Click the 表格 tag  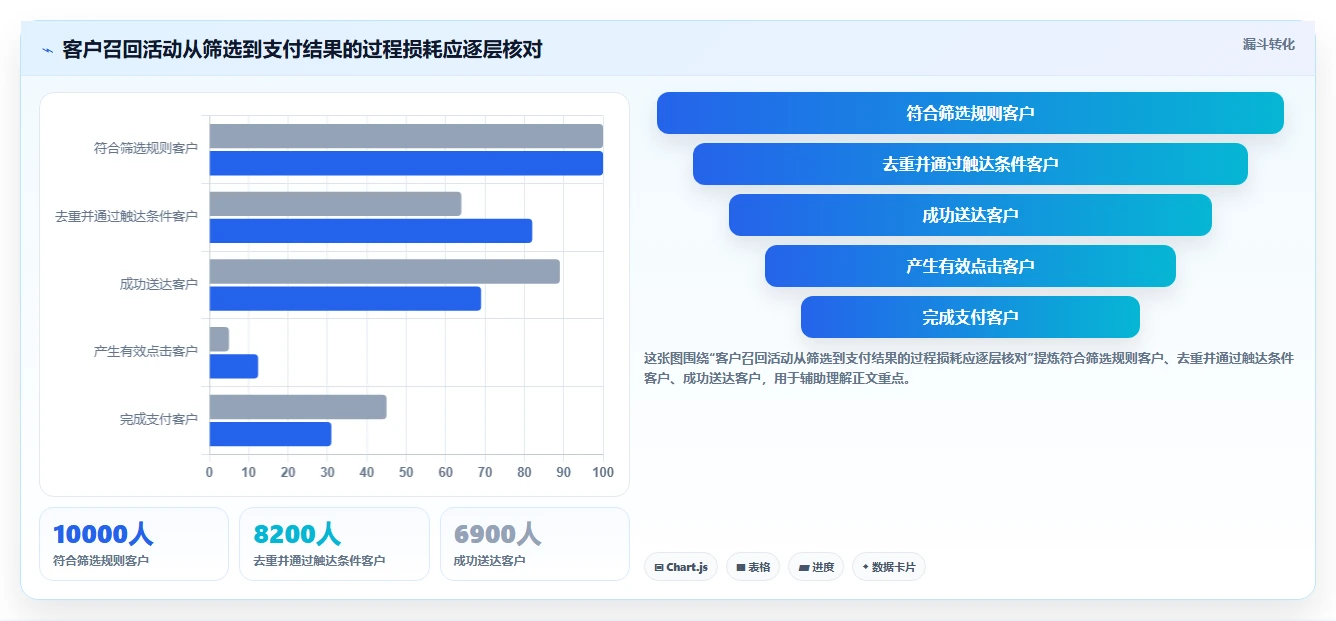pyautogui.click(x=753, y=567)
